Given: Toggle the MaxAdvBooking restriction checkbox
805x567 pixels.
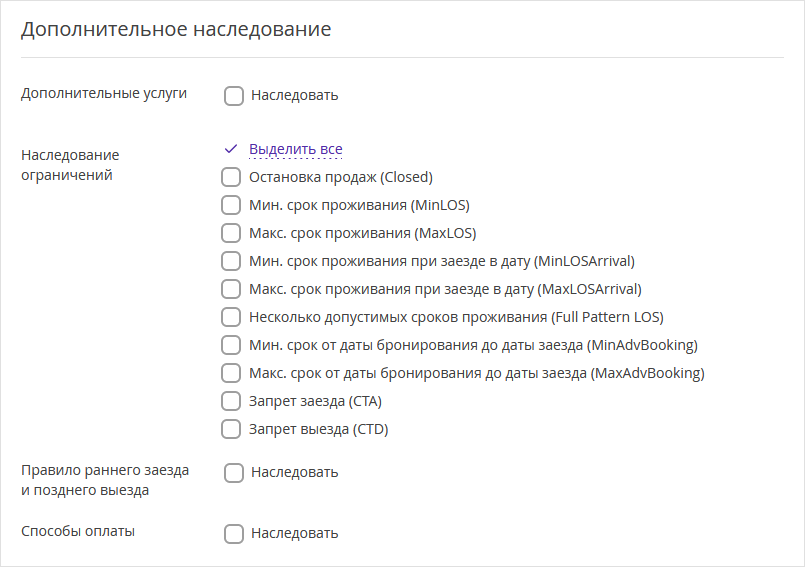Looking at the screenshot, I should pyautogui.click(x=231, y=373).
